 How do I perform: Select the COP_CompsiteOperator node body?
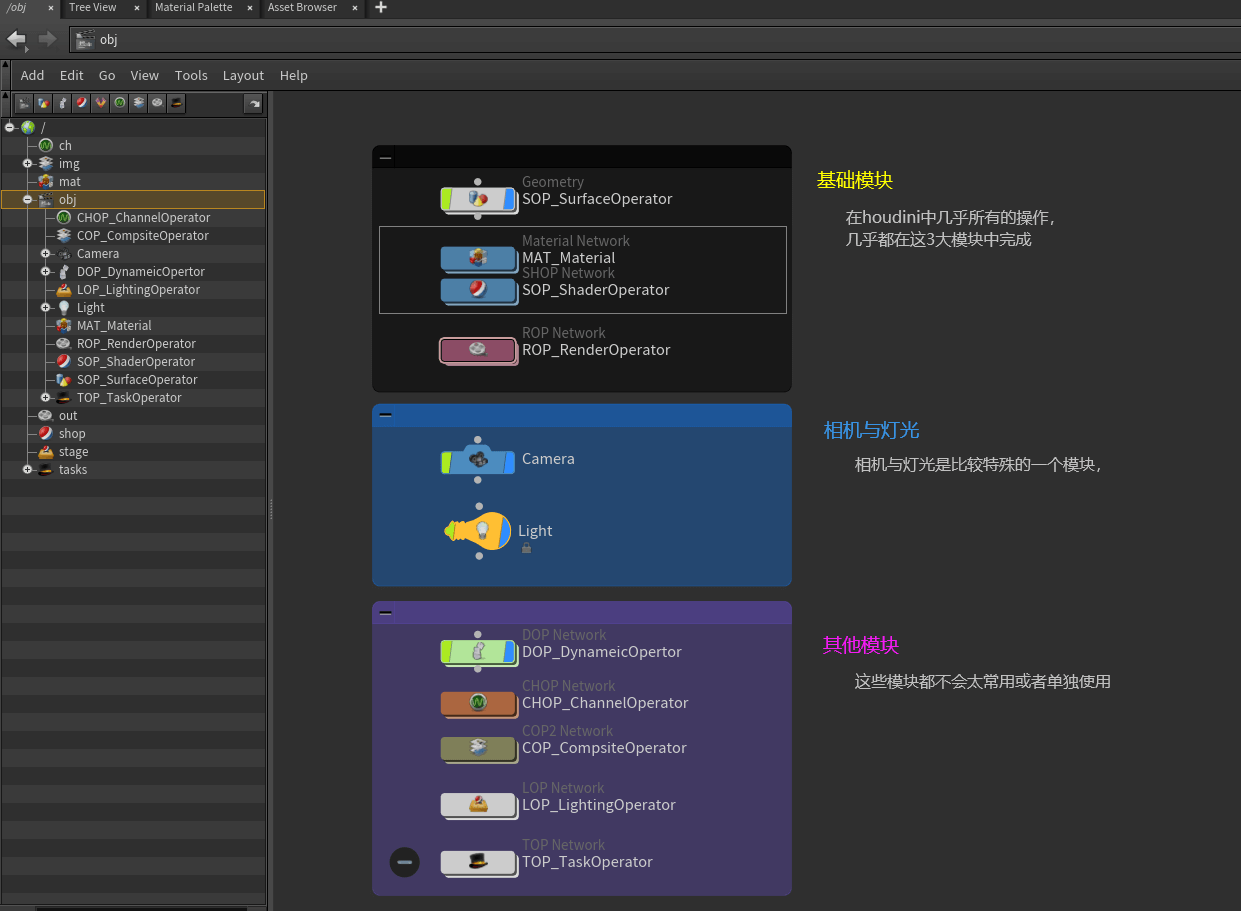tap(478, 748)
